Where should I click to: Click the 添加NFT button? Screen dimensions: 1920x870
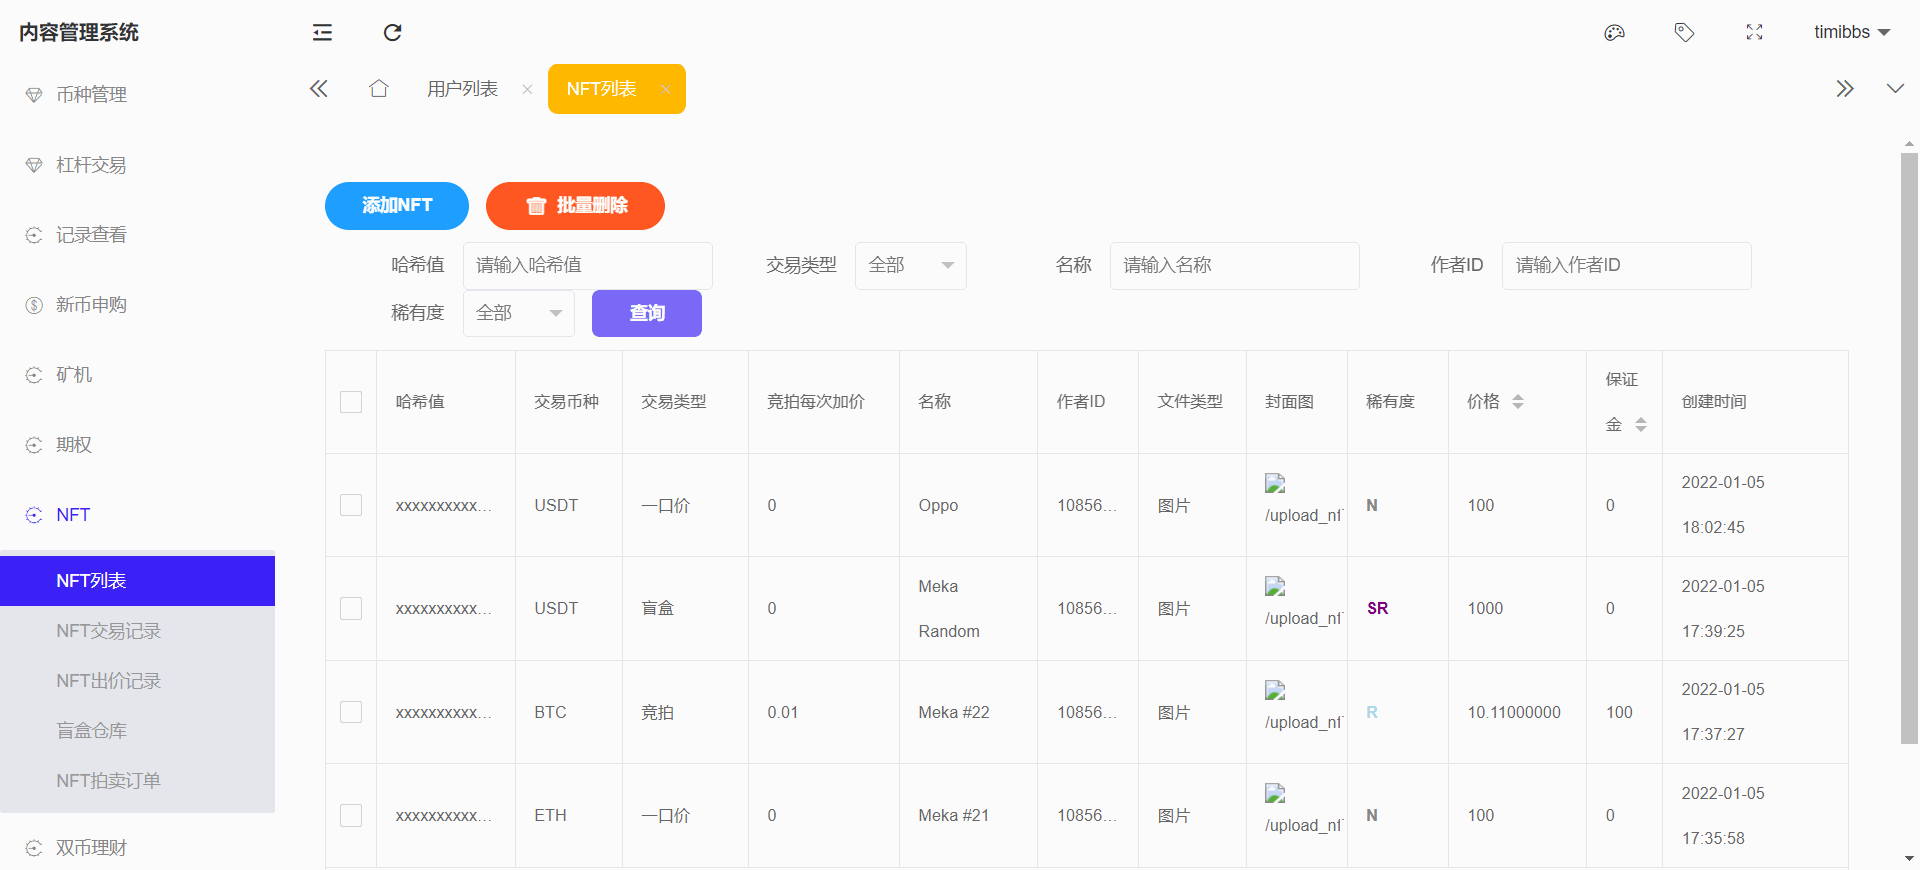point(397,206)
